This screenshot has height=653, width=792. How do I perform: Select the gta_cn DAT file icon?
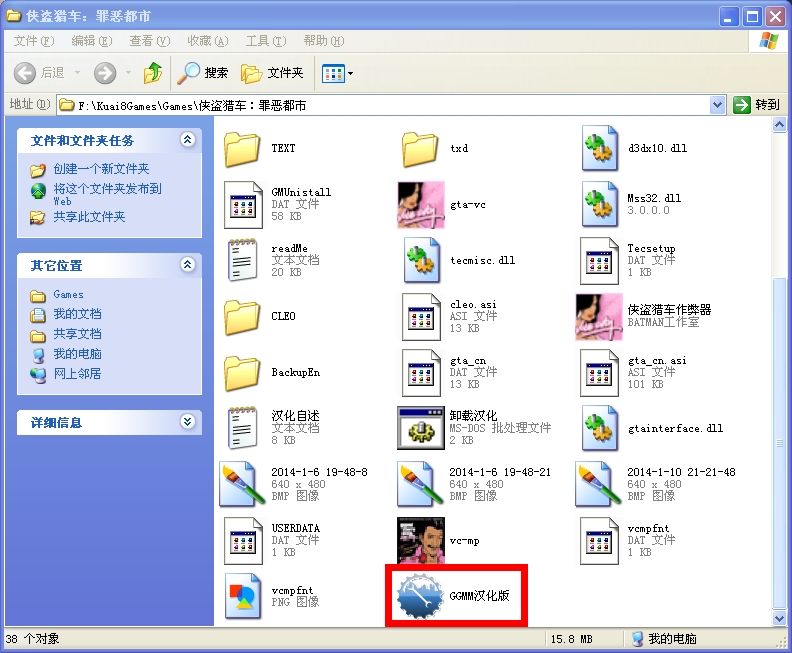pos(421,373)
